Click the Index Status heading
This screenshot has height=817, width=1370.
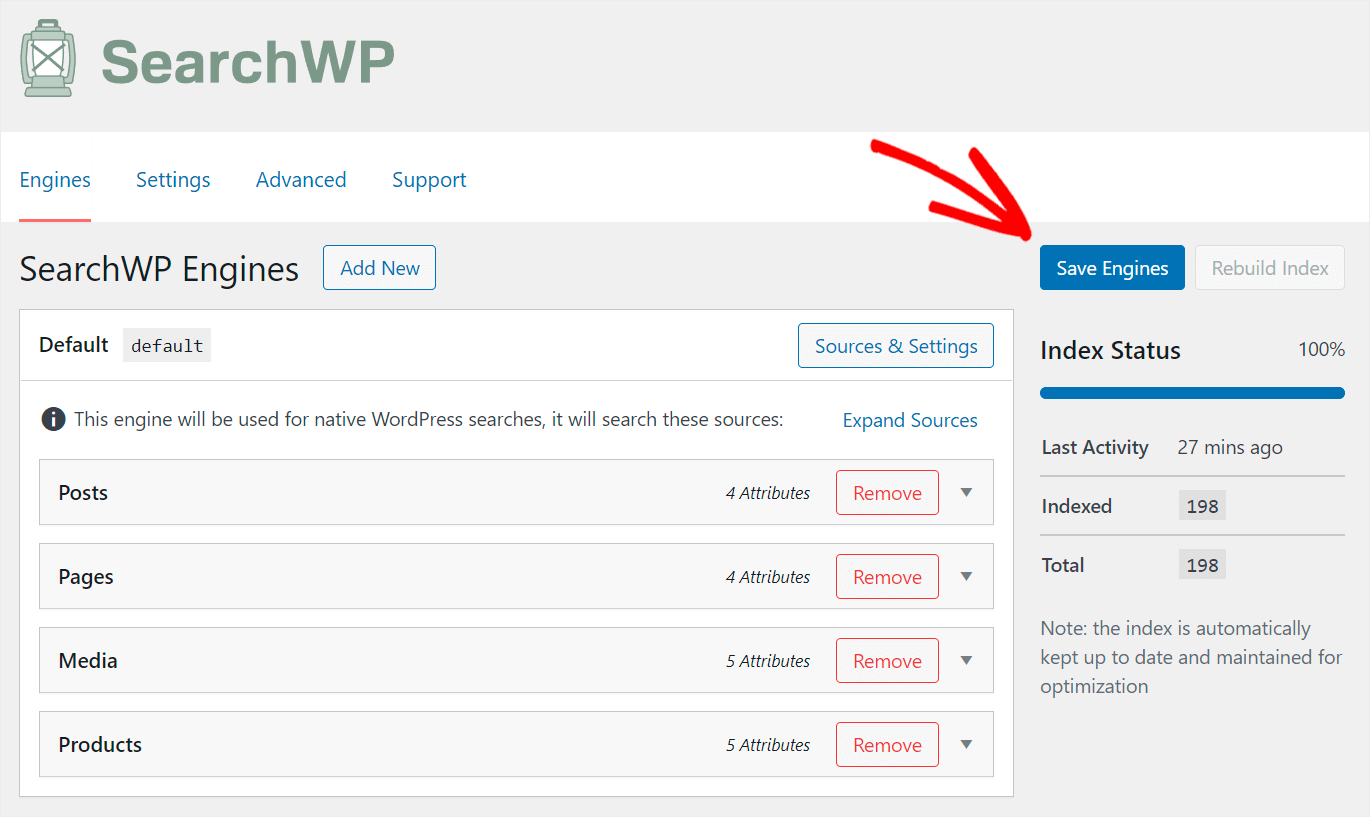click(x=1110, y=351)
